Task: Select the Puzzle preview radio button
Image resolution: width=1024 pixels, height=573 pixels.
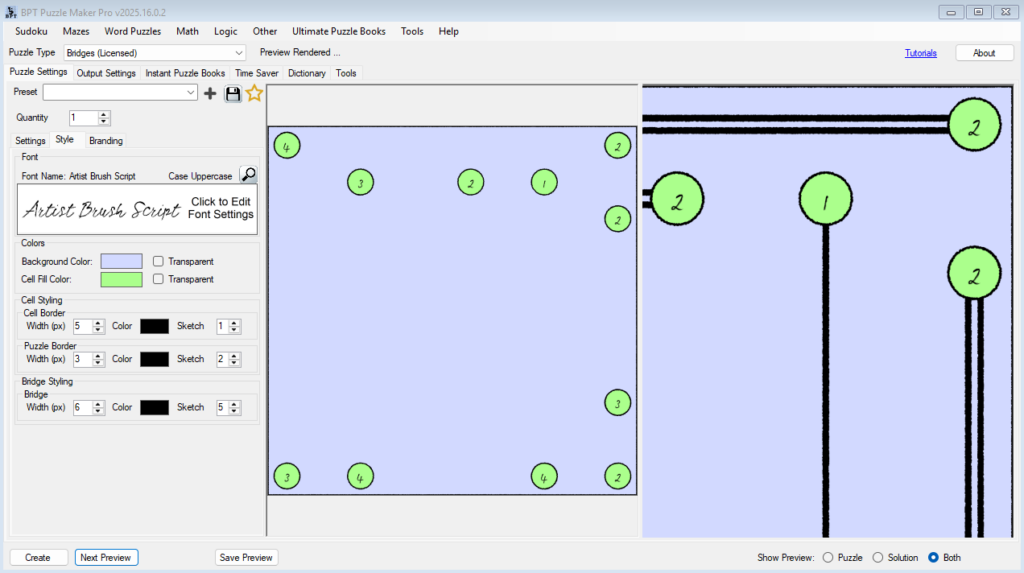Action: [x=827, y=557]
